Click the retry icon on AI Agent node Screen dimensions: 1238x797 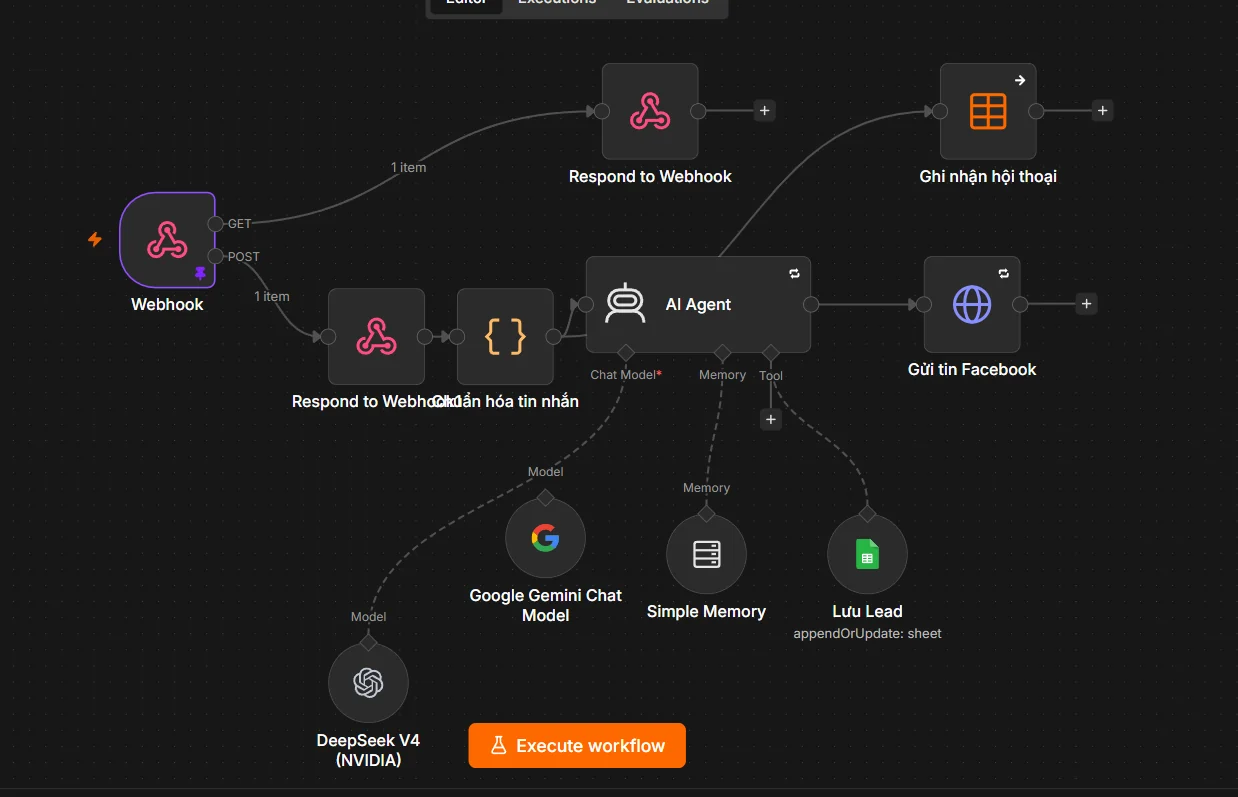(794, 273)
